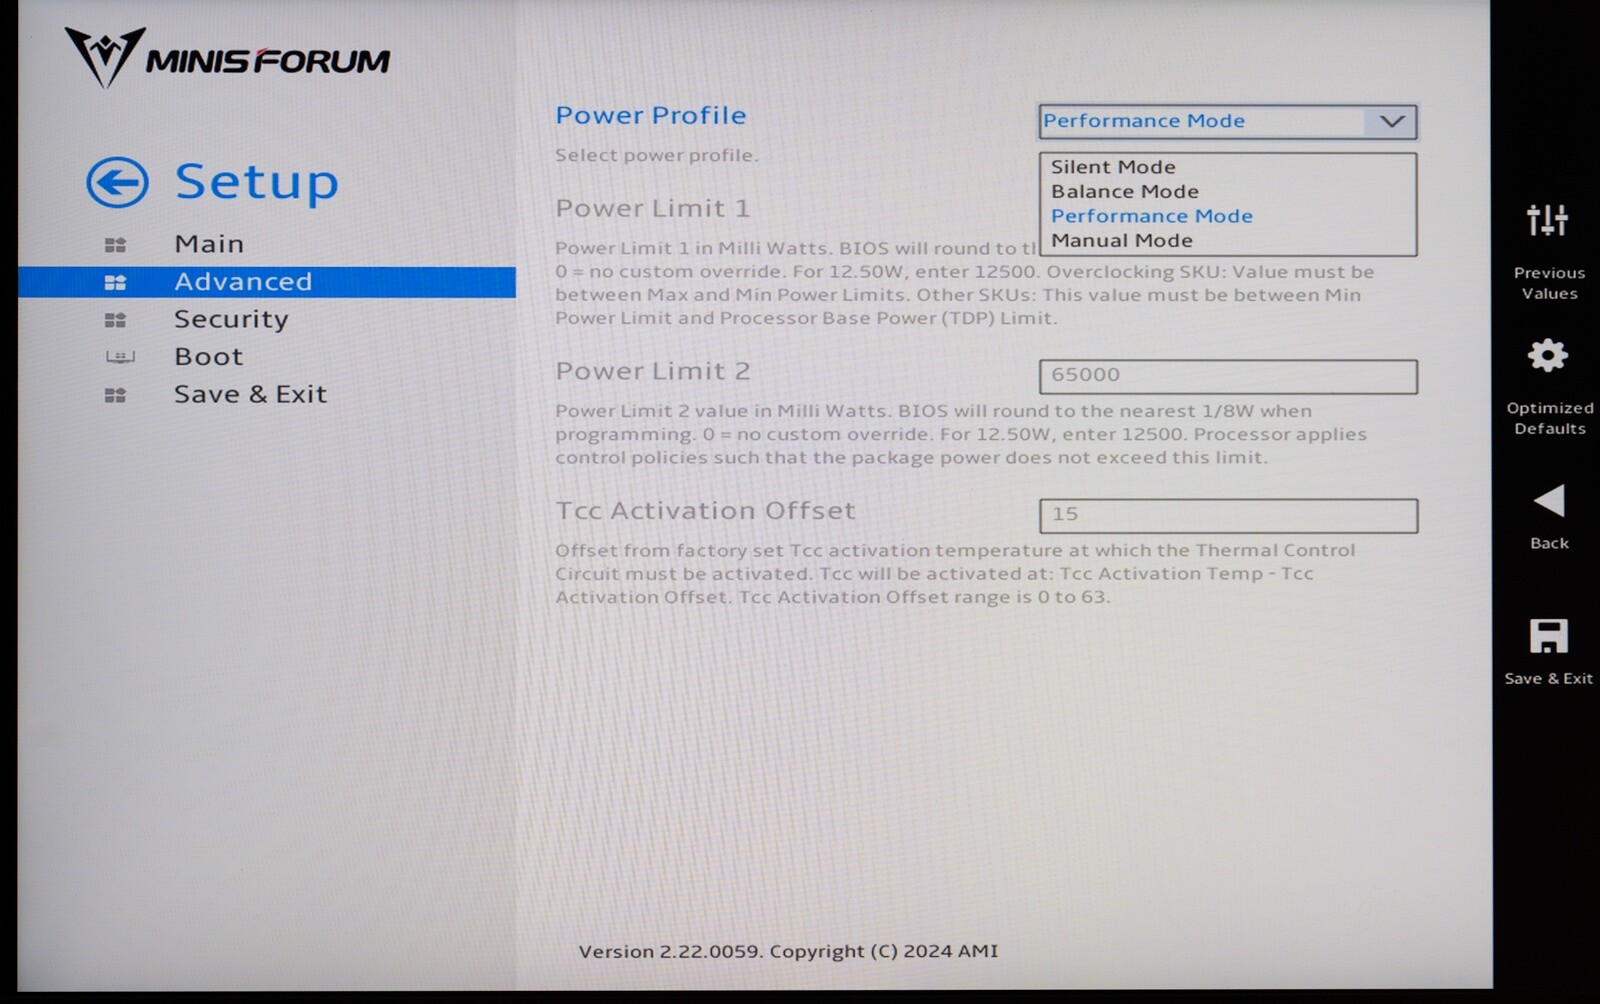Go to the Security menu
Viewport: 1600px width, 1004px height.
tap(231, 320)
